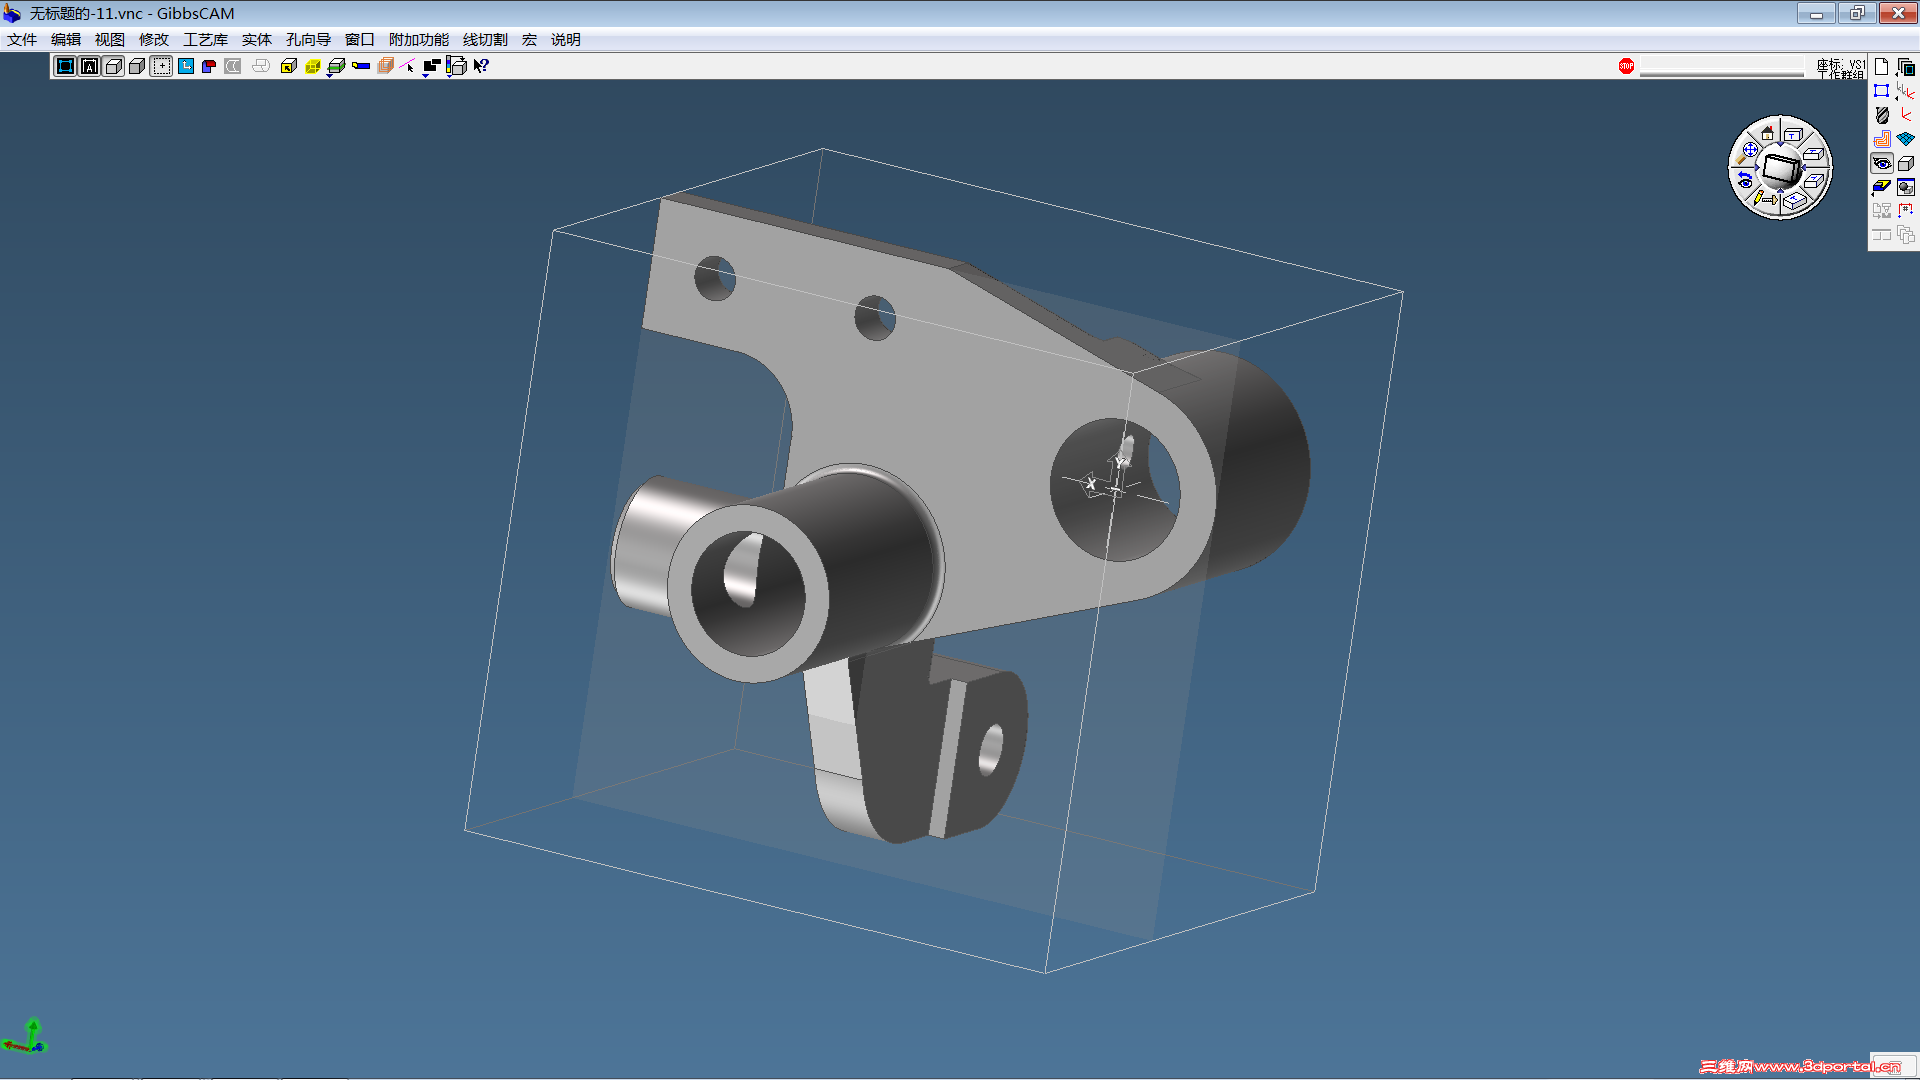
Task: Open the milling tool list icon
Action: (1881, 115)
